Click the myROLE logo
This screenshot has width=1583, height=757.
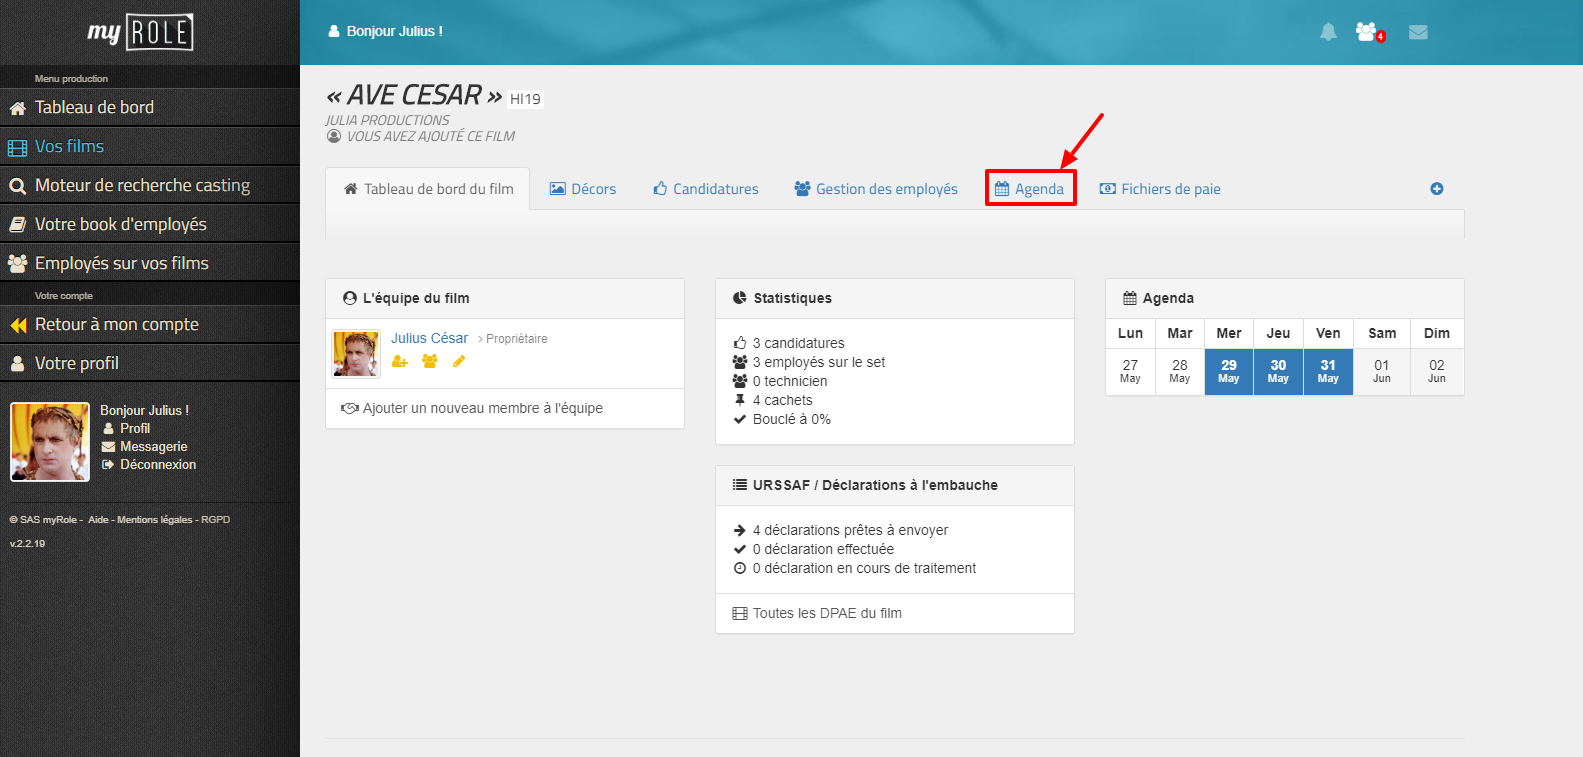[140, 32]
